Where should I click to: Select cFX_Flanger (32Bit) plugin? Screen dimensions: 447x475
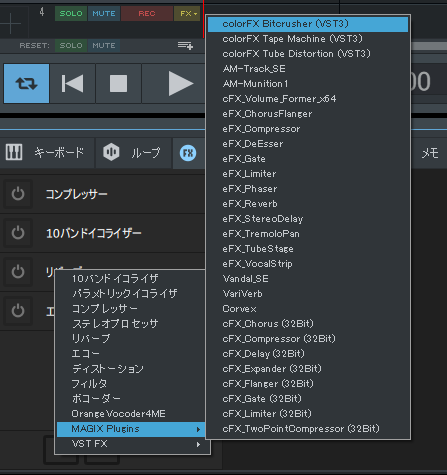pos(308,384)
